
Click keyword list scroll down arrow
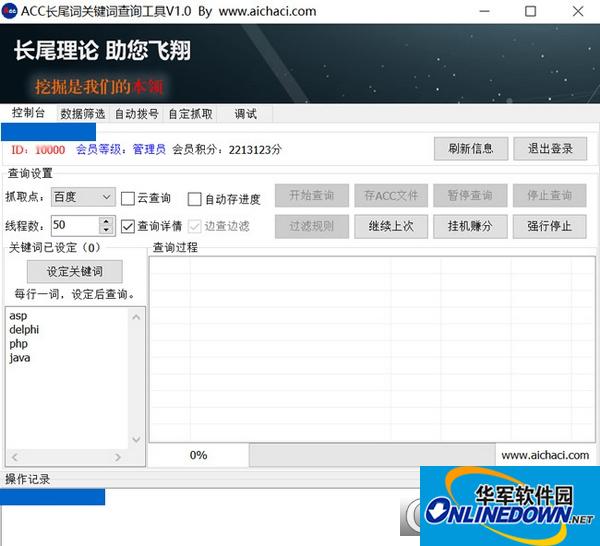136,440
